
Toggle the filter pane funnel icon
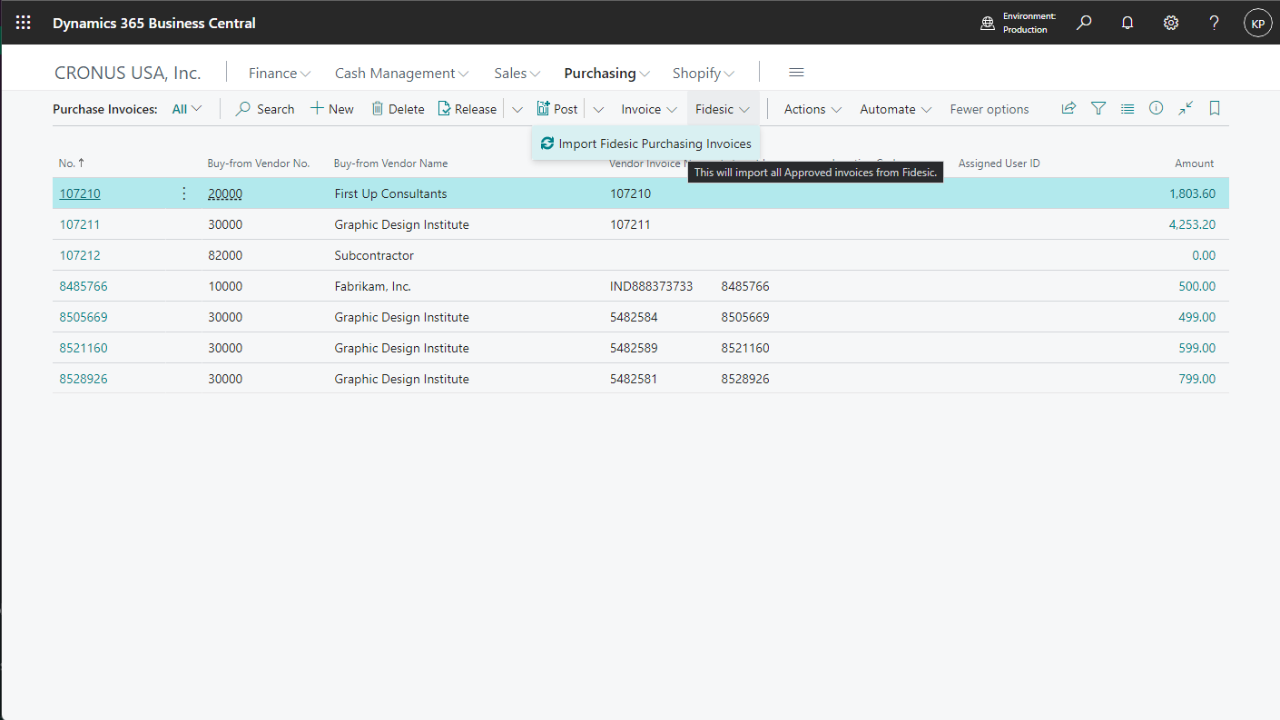click(1098, 108)
